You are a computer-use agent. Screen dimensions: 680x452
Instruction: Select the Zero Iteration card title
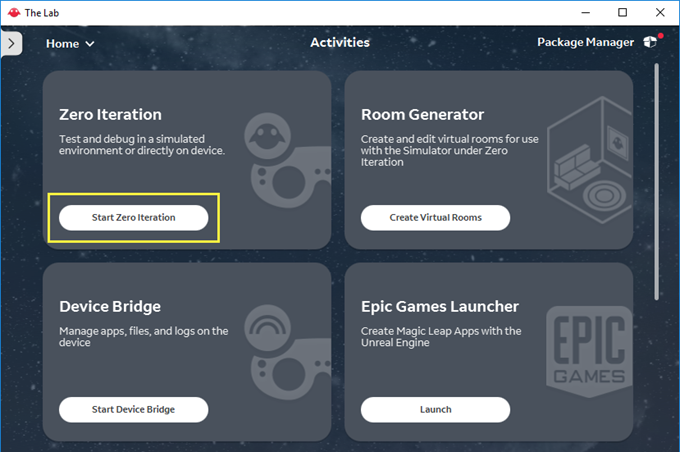110,115
